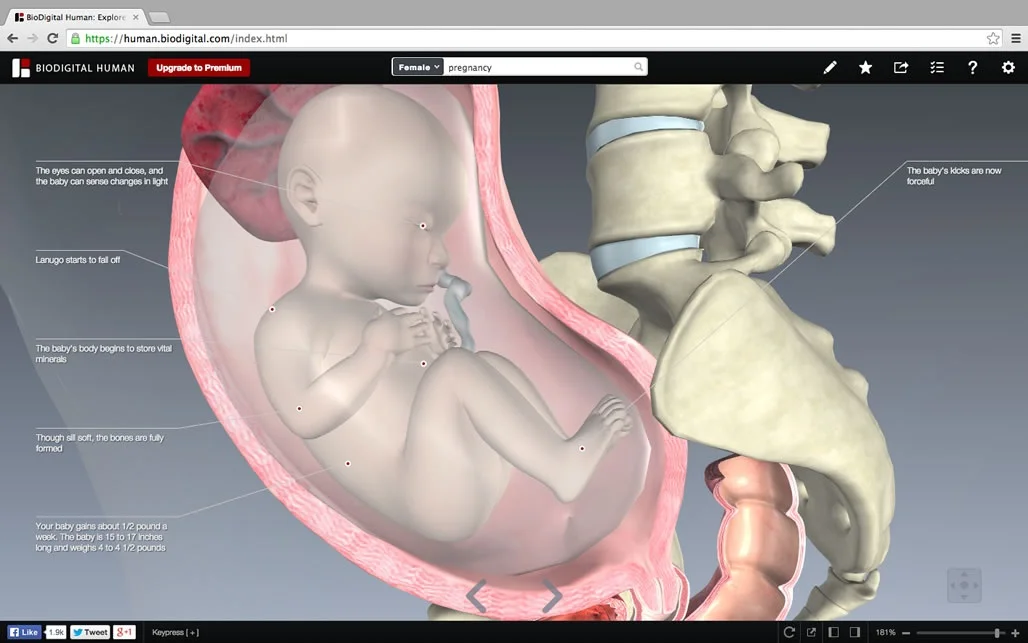Toggle the right side panel layout
Viewport: 1028px width, 643px height.
855,632
